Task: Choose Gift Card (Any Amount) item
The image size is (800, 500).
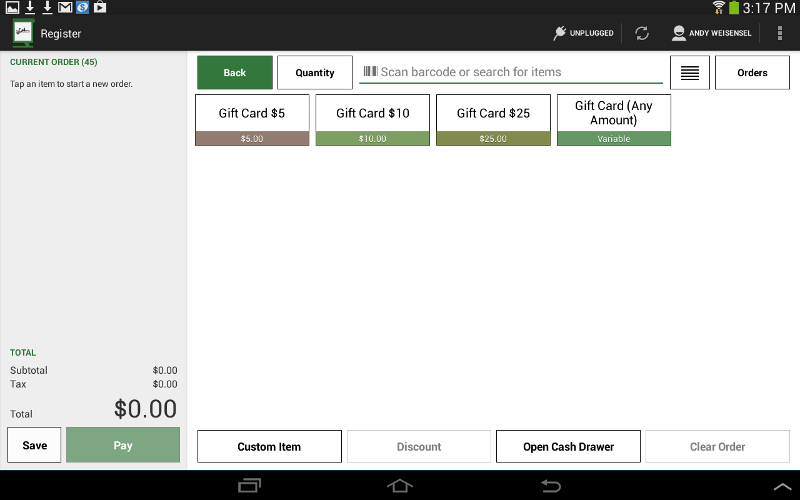Action: click(x=613, y=120)
